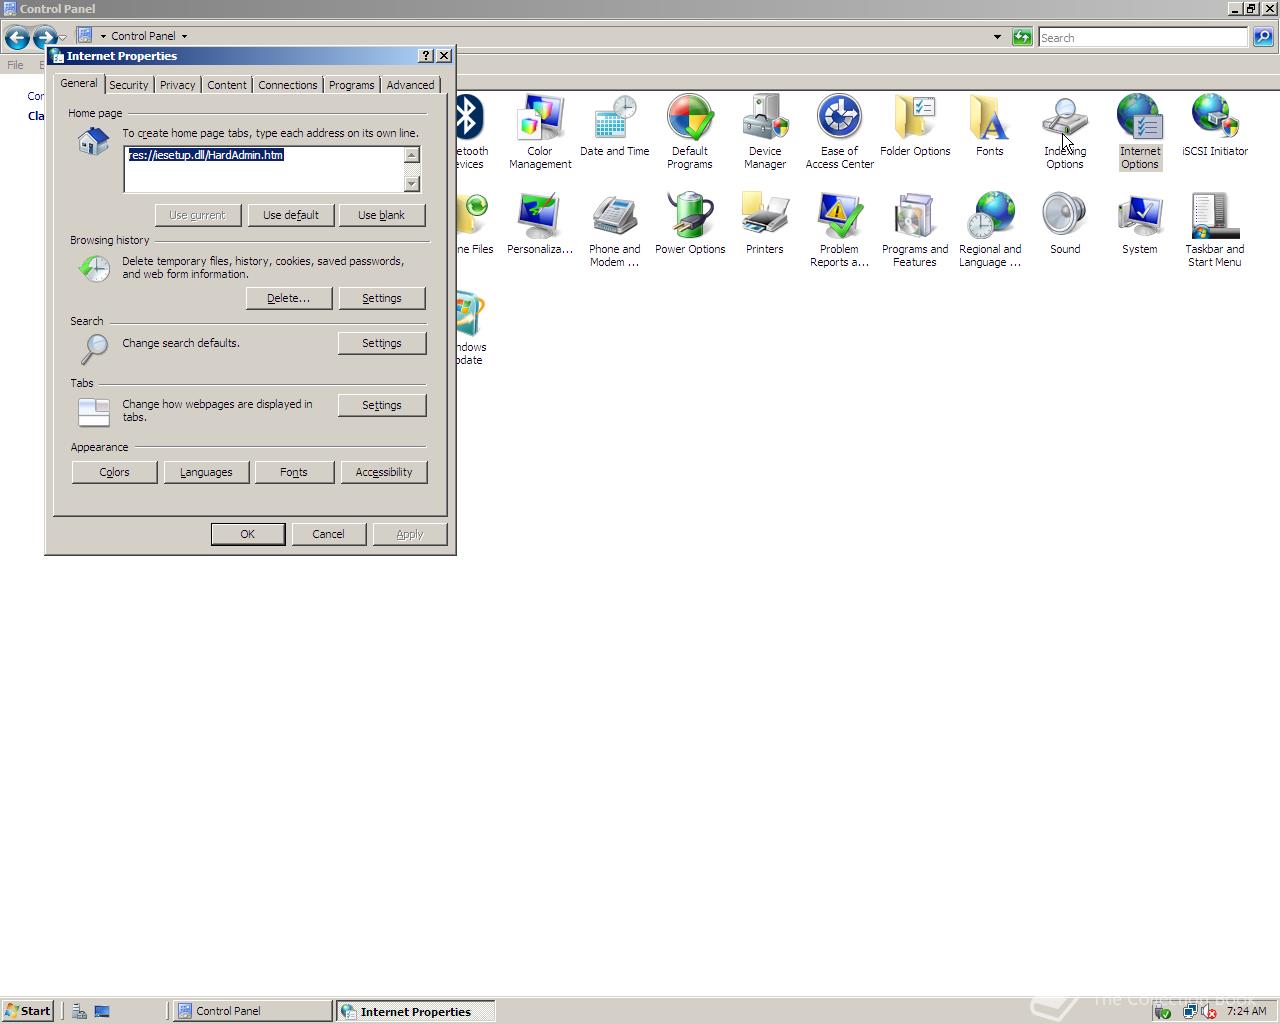The image size is (1280, 1024).
Task: Expand address bar history dropdown
Action: click(x=997, y=37)
